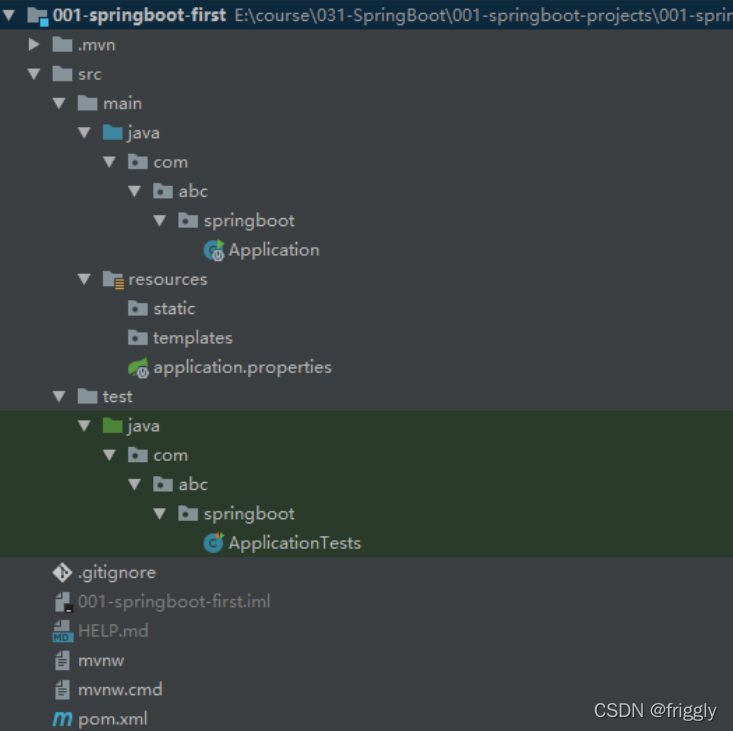Collapse the resources folder arrow
The width and height of the screenshot is (733, 731).
click(84, 280)
